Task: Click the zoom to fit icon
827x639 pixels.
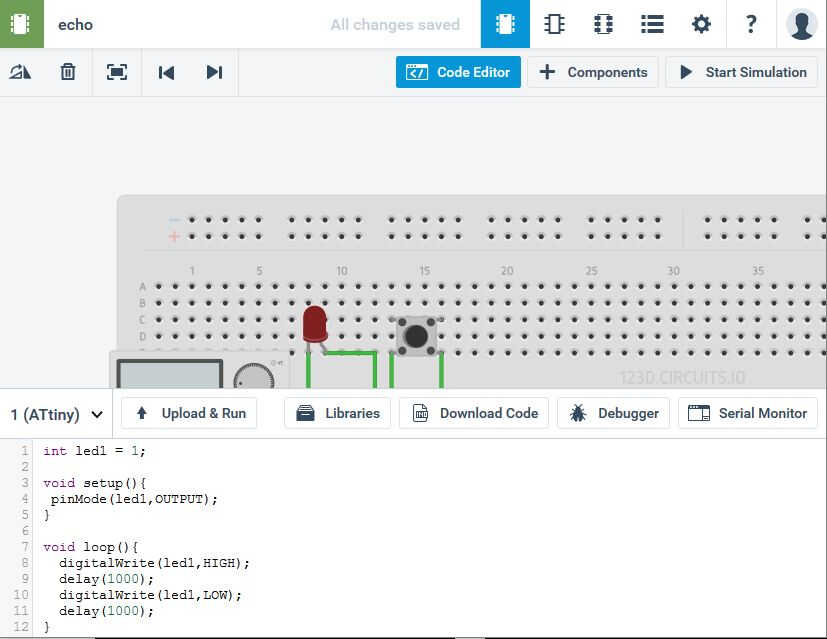Action: 117,72
